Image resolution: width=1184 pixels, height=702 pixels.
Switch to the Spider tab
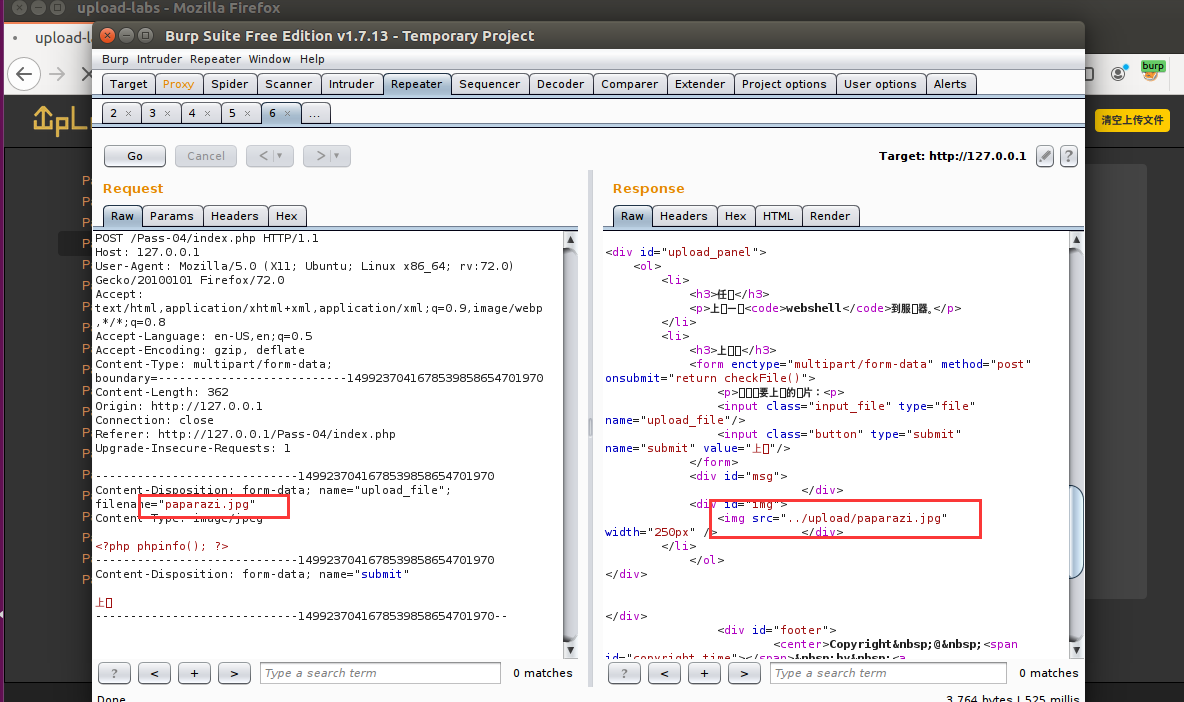230,85
